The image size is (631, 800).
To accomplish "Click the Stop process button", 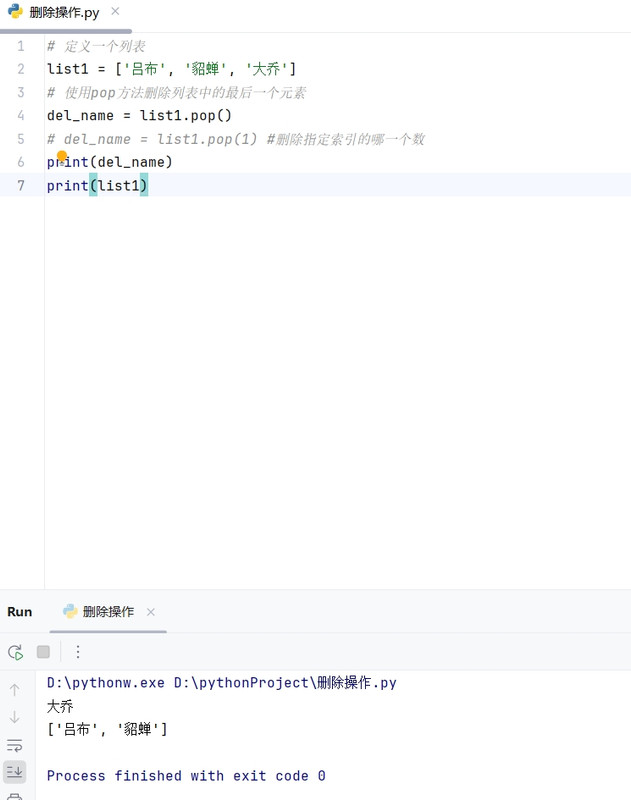I will [43, 652].
